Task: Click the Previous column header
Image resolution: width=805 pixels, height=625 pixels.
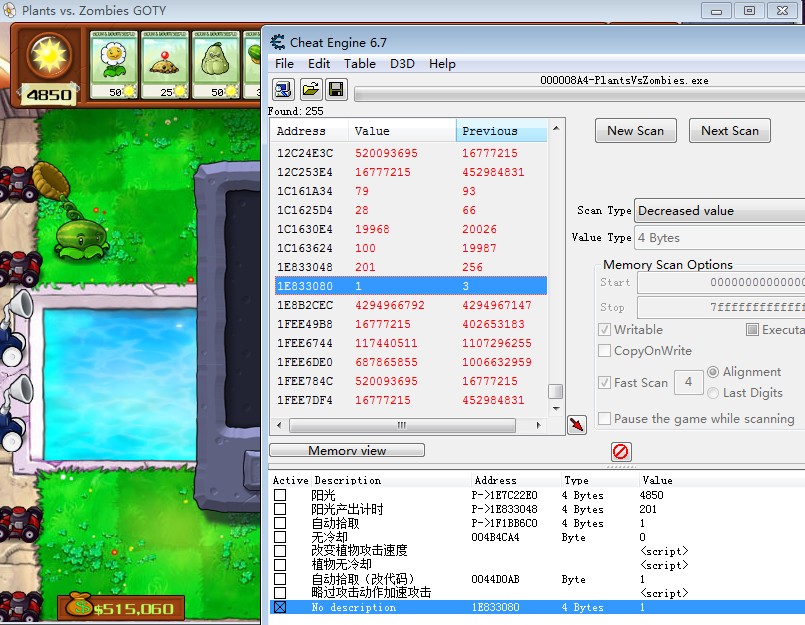Action: point(502,131)
